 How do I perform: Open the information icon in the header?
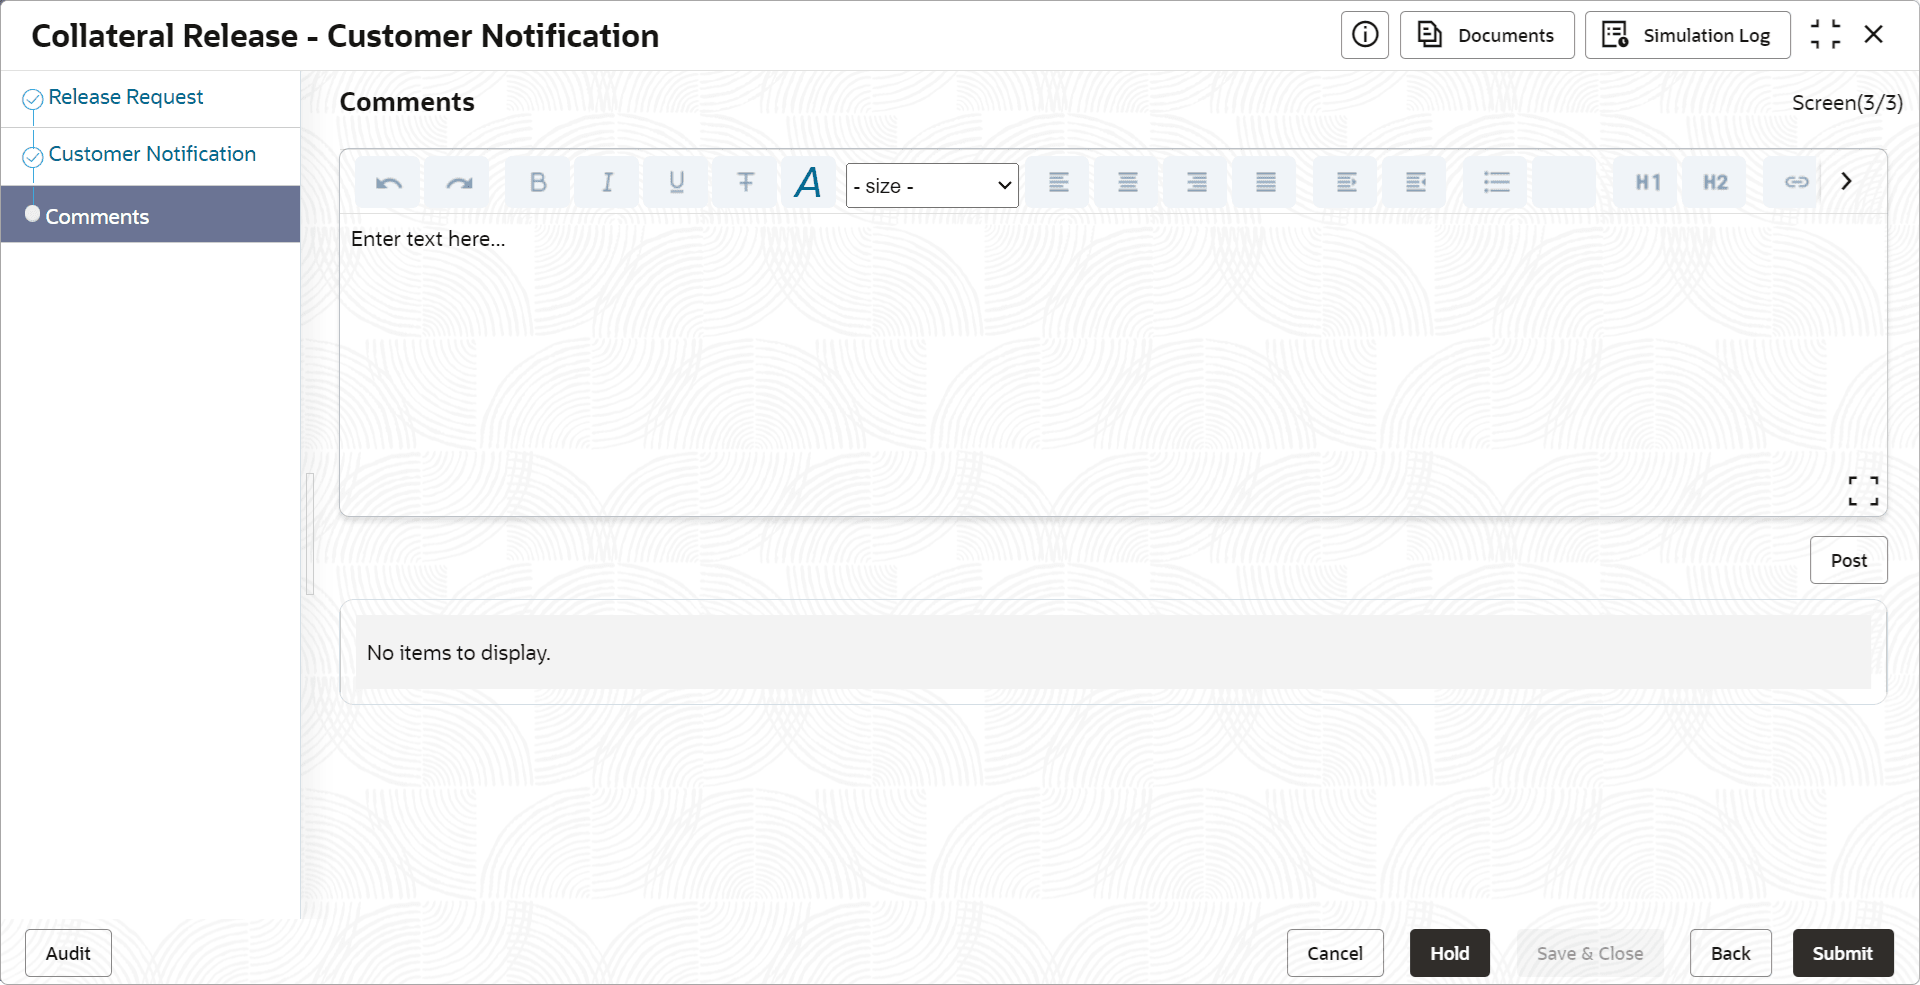coord(1365,35)
